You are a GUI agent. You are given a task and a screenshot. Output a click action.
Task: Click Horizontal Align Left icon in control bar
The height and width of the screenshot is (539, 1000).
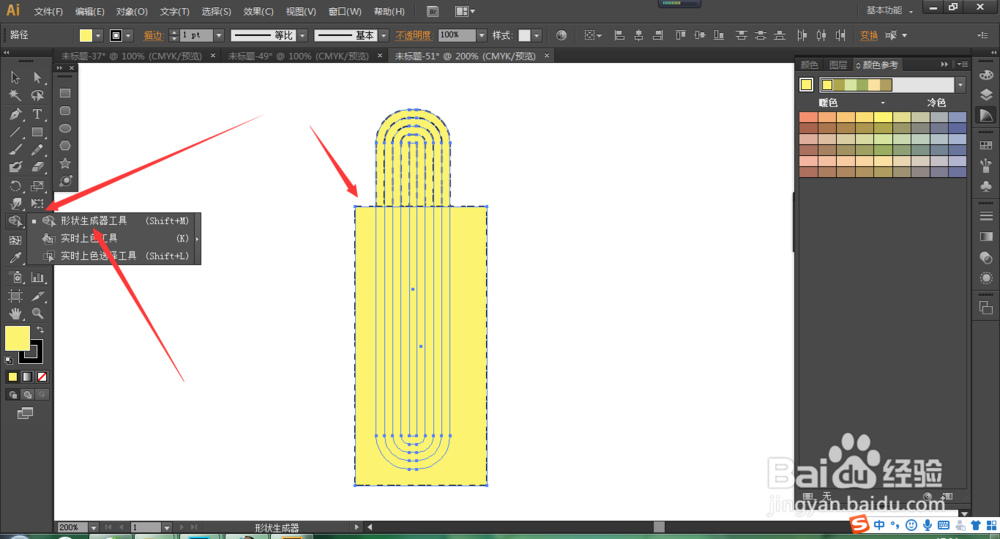(x=619, y=35)
